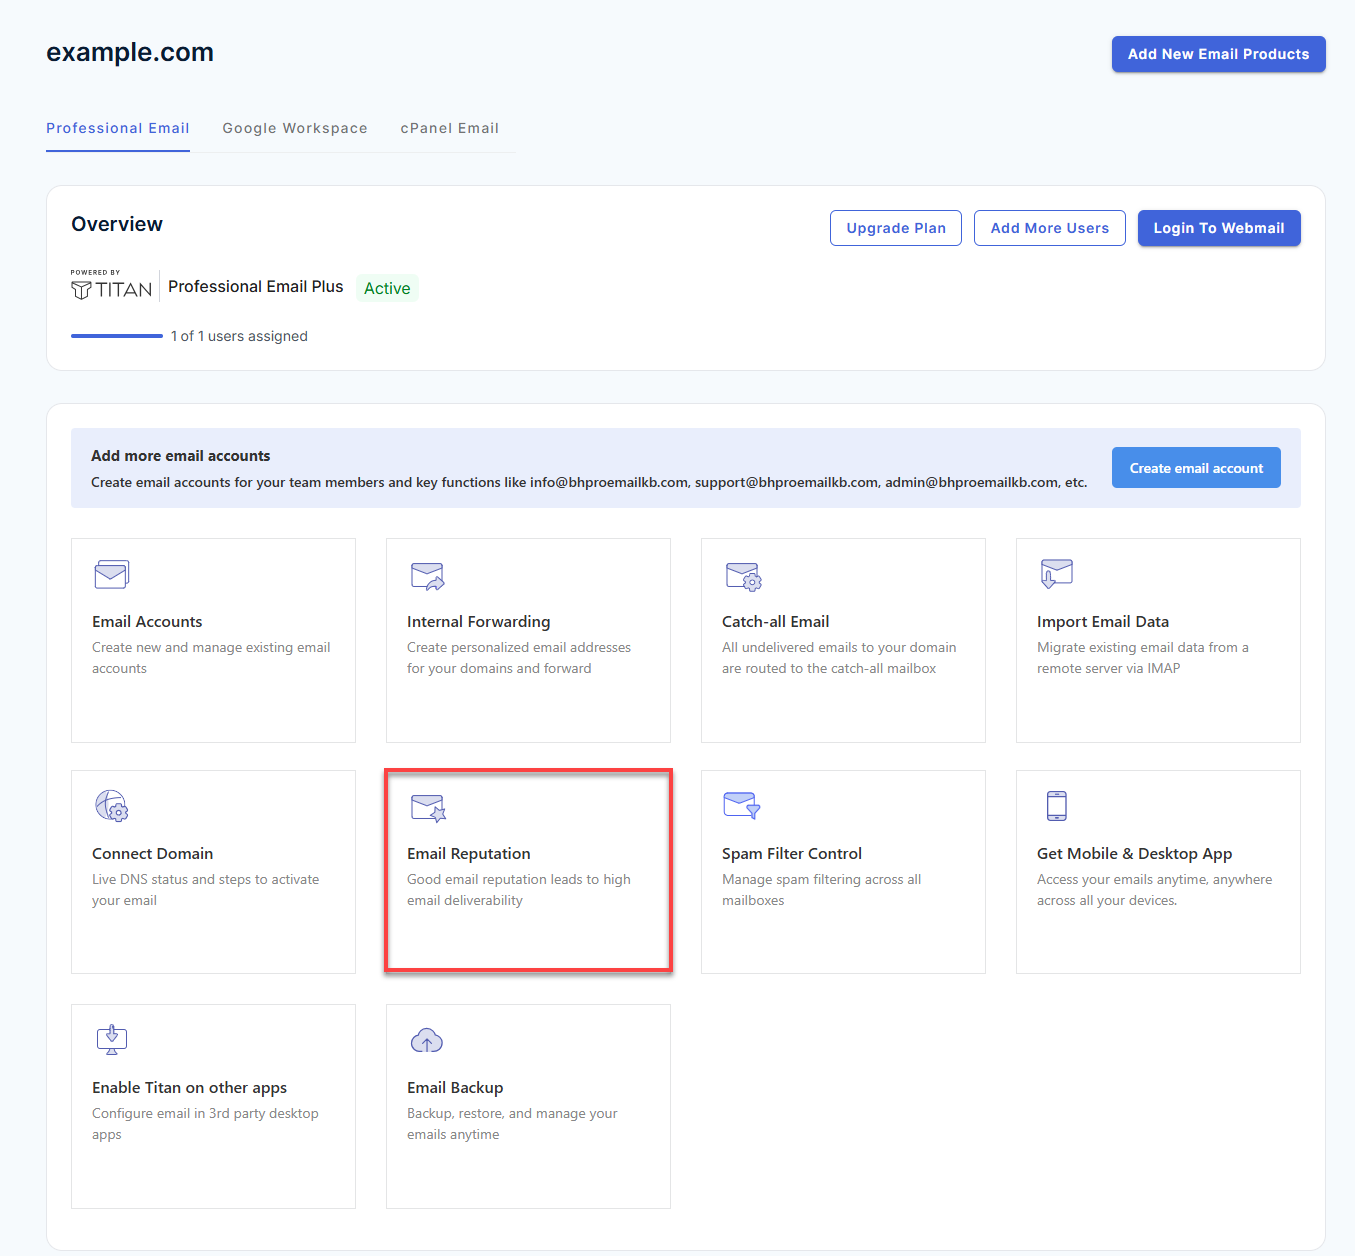Click the Email Reputation star envelope icon
This screenshot has width=1355, height=1256.
428,807
